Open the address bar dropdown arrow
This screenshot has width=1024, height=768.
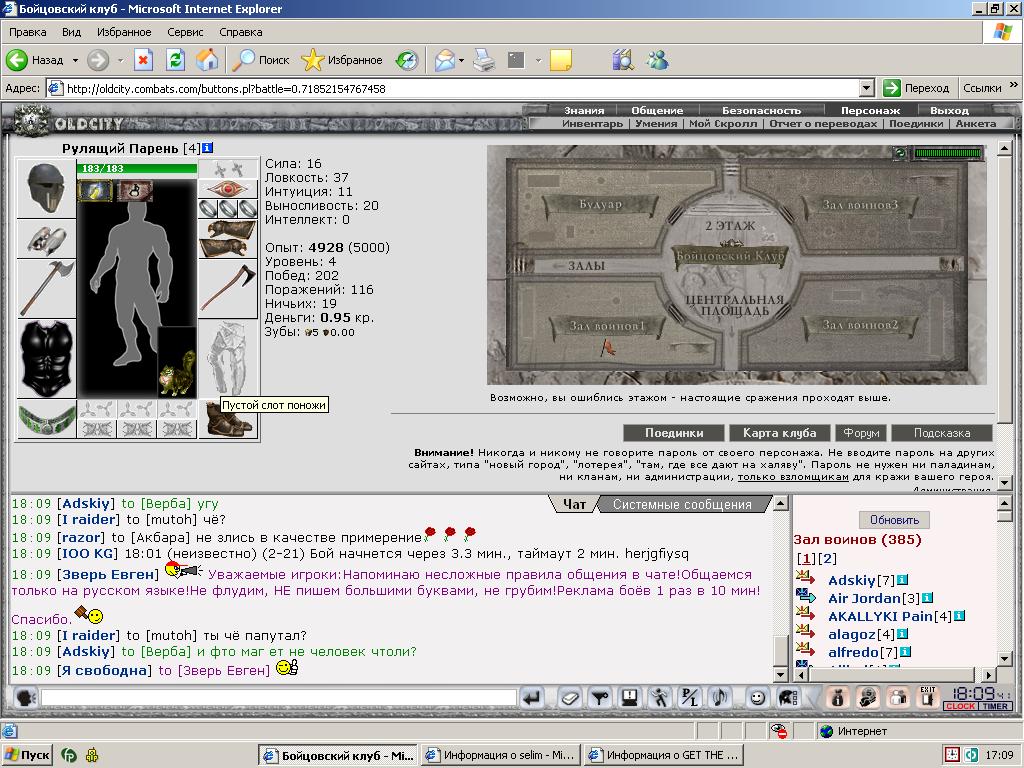pyautogui.click(x=867, y=88)
